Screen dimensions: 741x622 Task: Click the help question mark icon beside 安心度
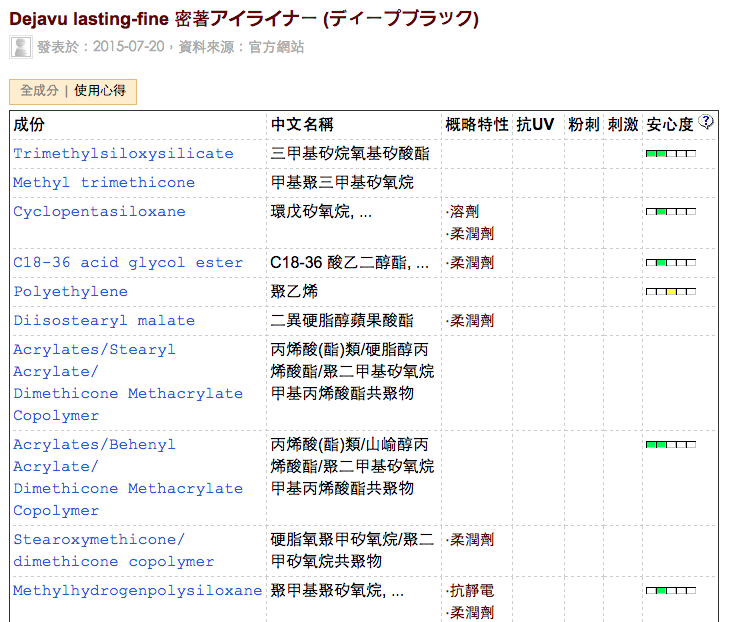click(x=706, y=122)
